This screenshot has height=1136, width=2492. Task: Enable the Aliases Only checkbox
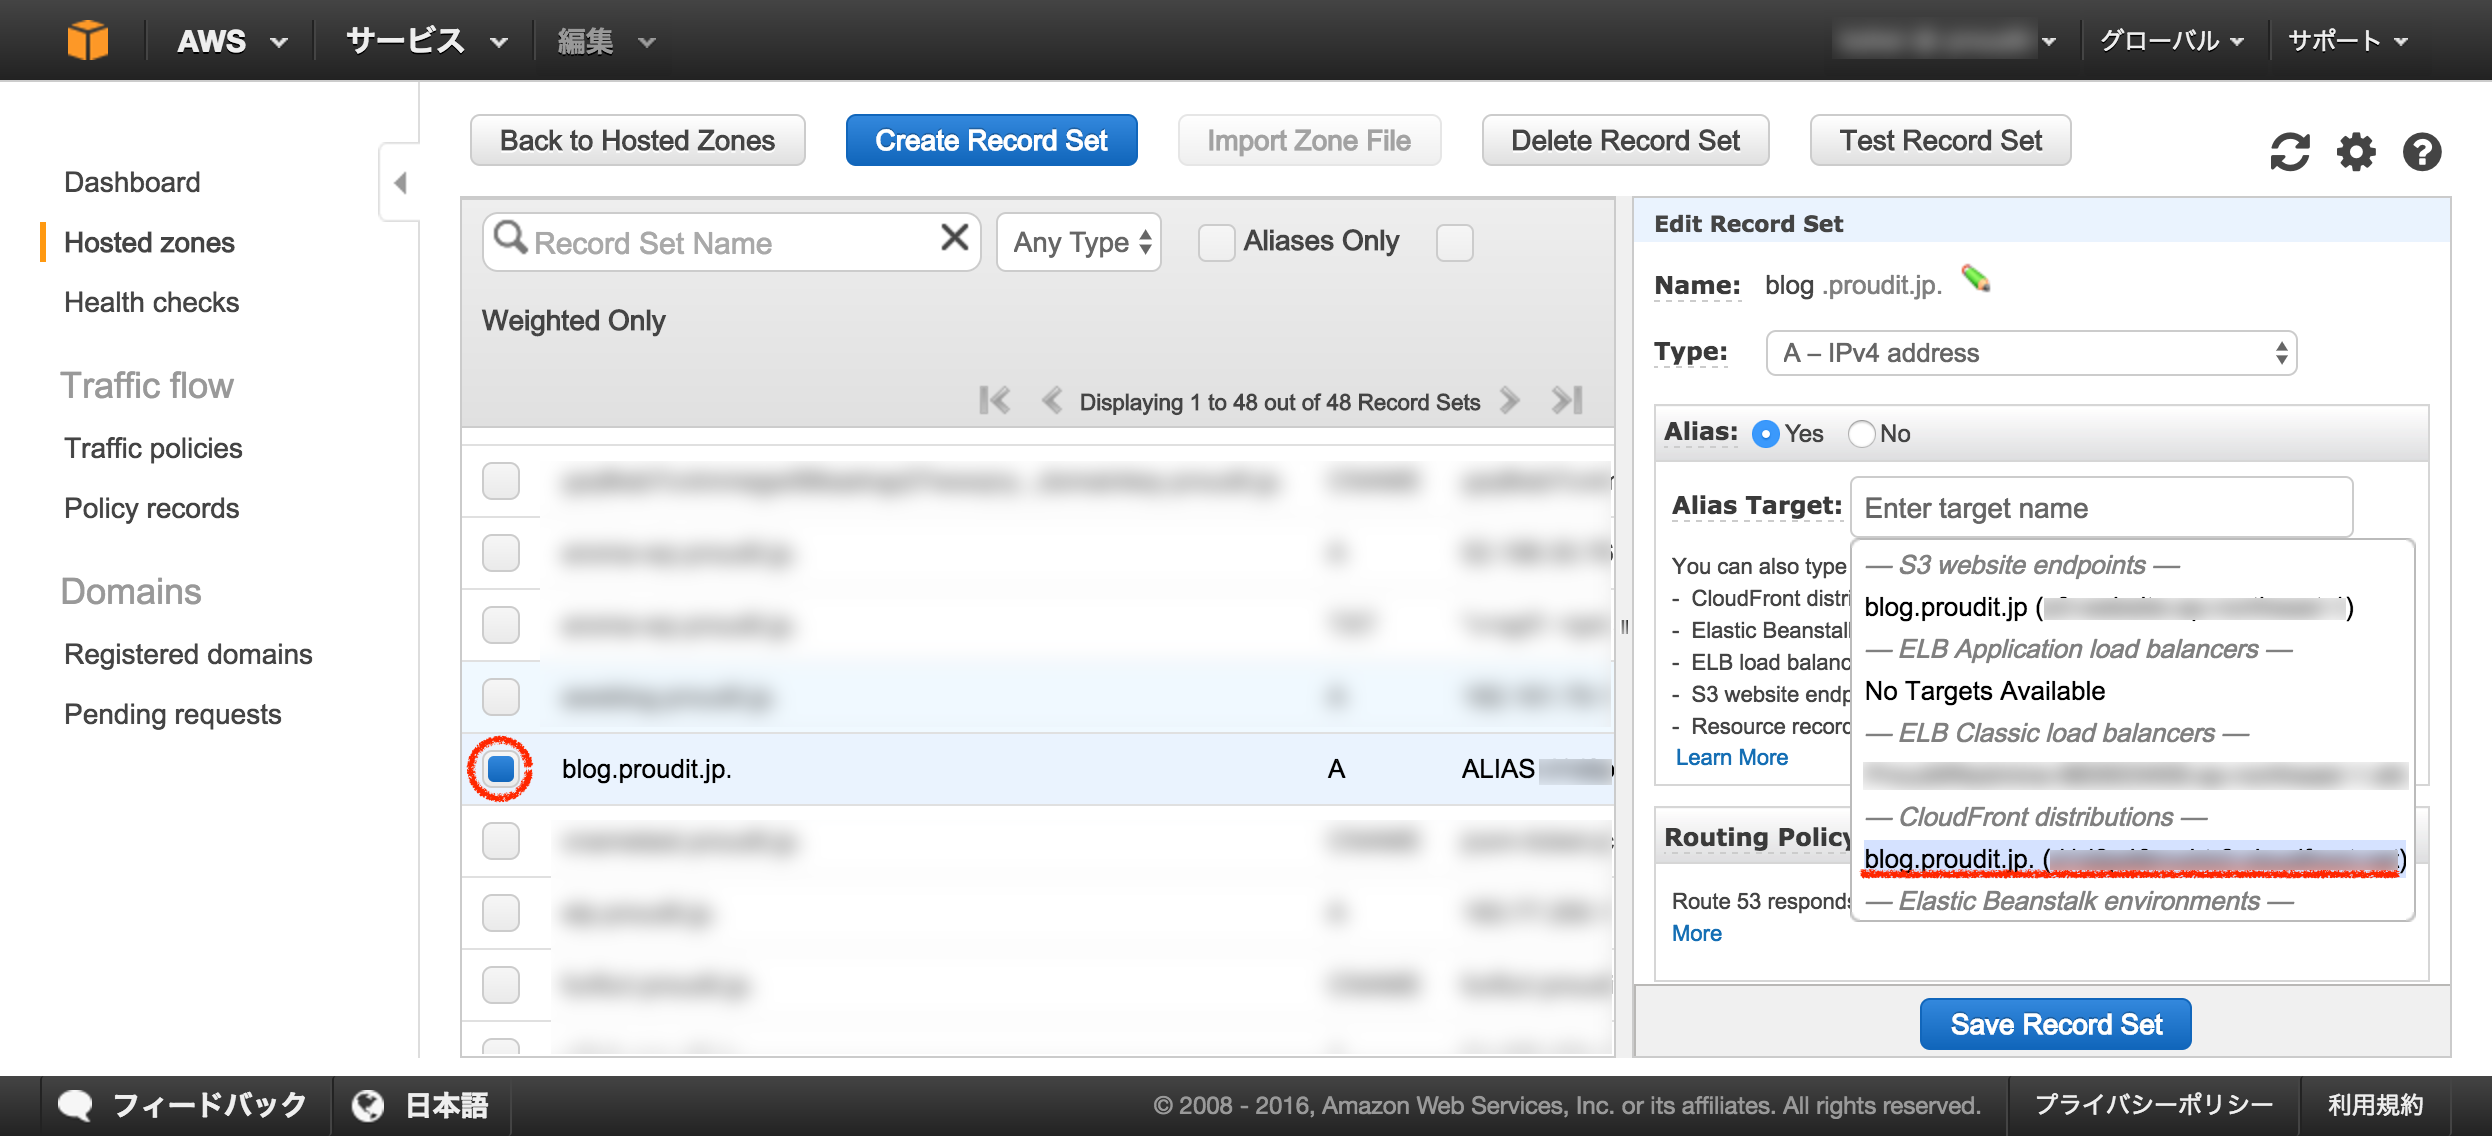pos(1216,242)
